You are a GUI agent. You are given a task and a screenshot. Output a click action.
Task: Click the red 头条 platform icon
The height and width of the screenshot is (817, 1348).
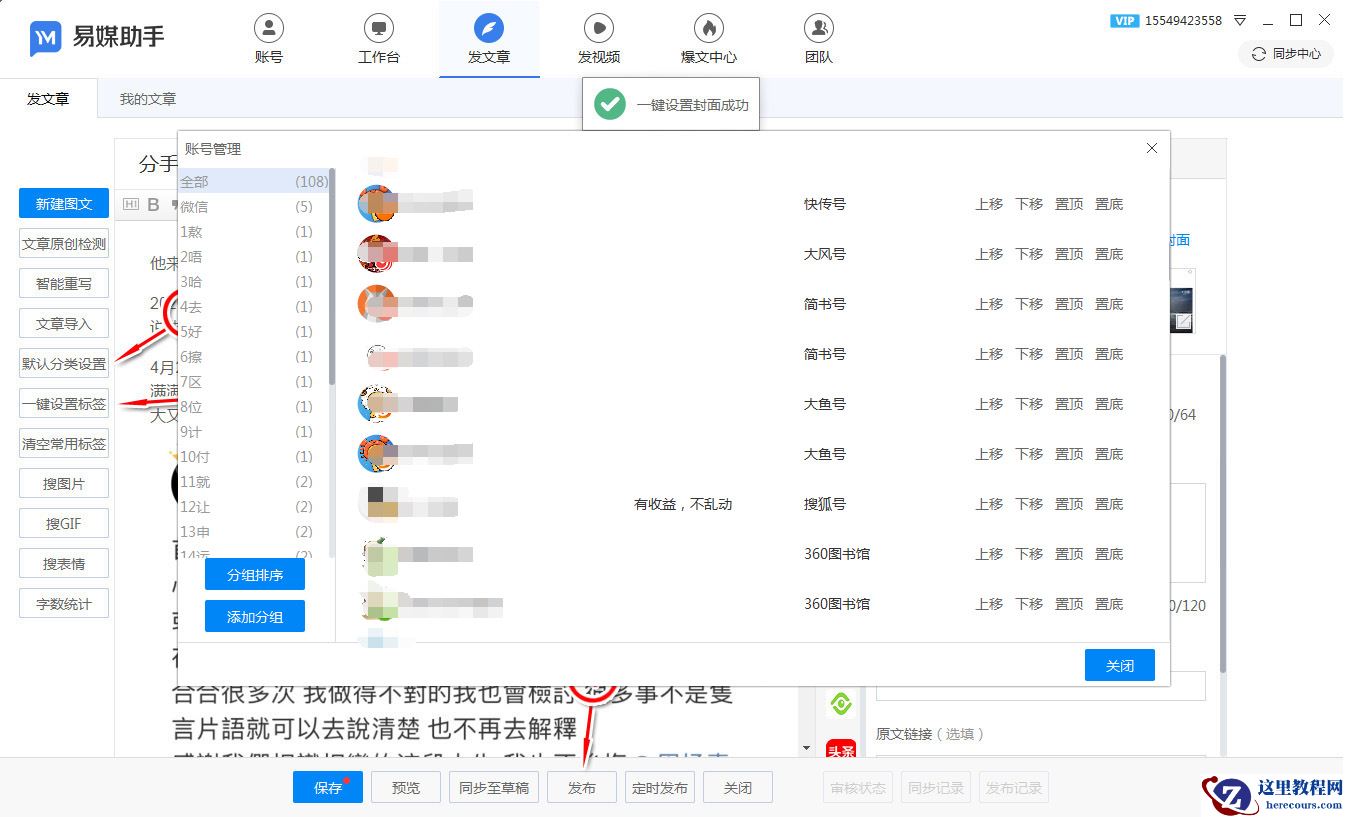pyautogui.click(x=841, y=751)
